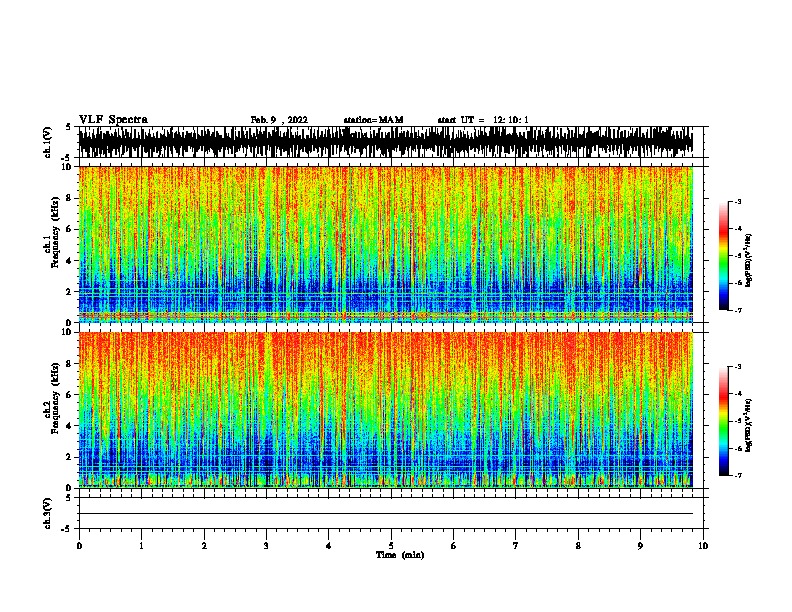Click the "8" kHz tick of ch.1 spectrogram
This screenshot has width=792, height=612.
(70, 198)
